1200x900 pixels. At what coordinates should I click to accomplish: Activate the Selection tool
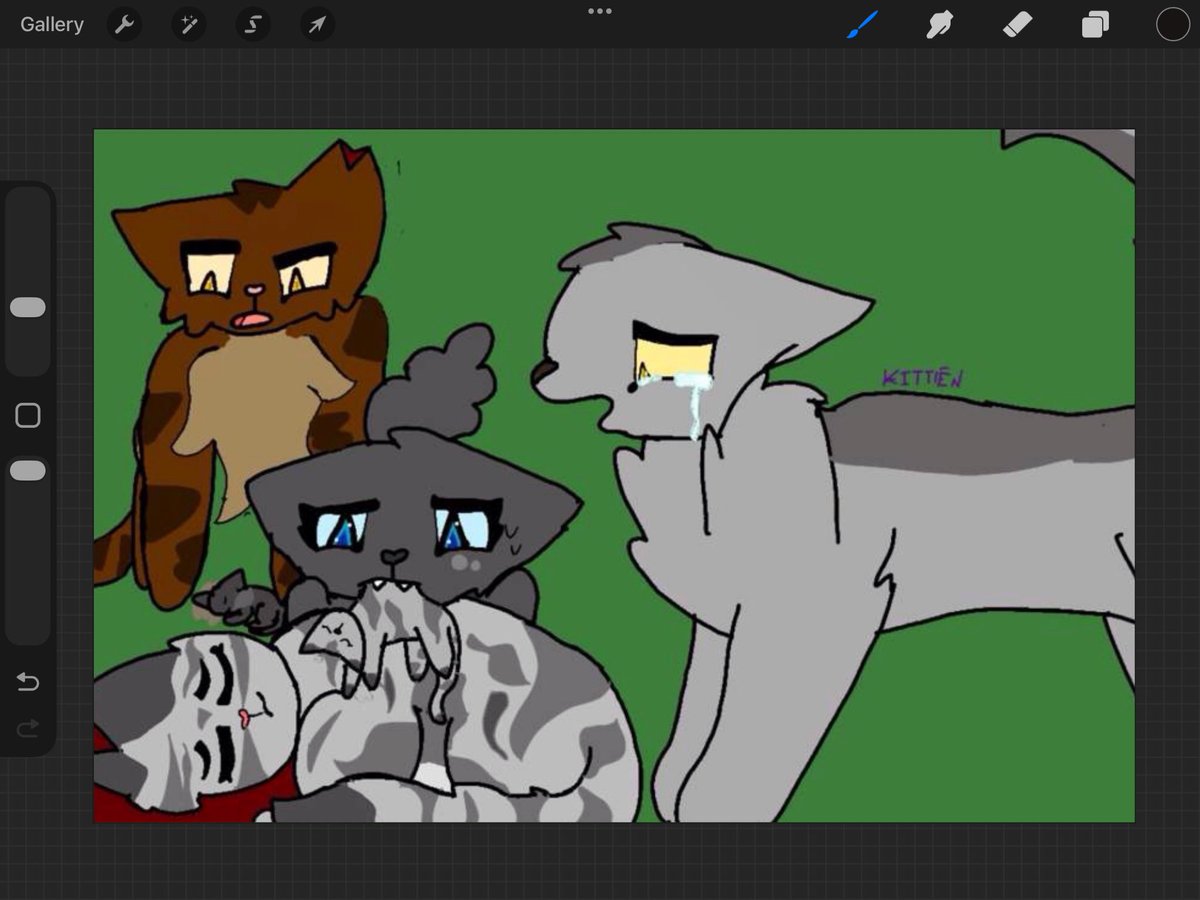coord(253,25)
